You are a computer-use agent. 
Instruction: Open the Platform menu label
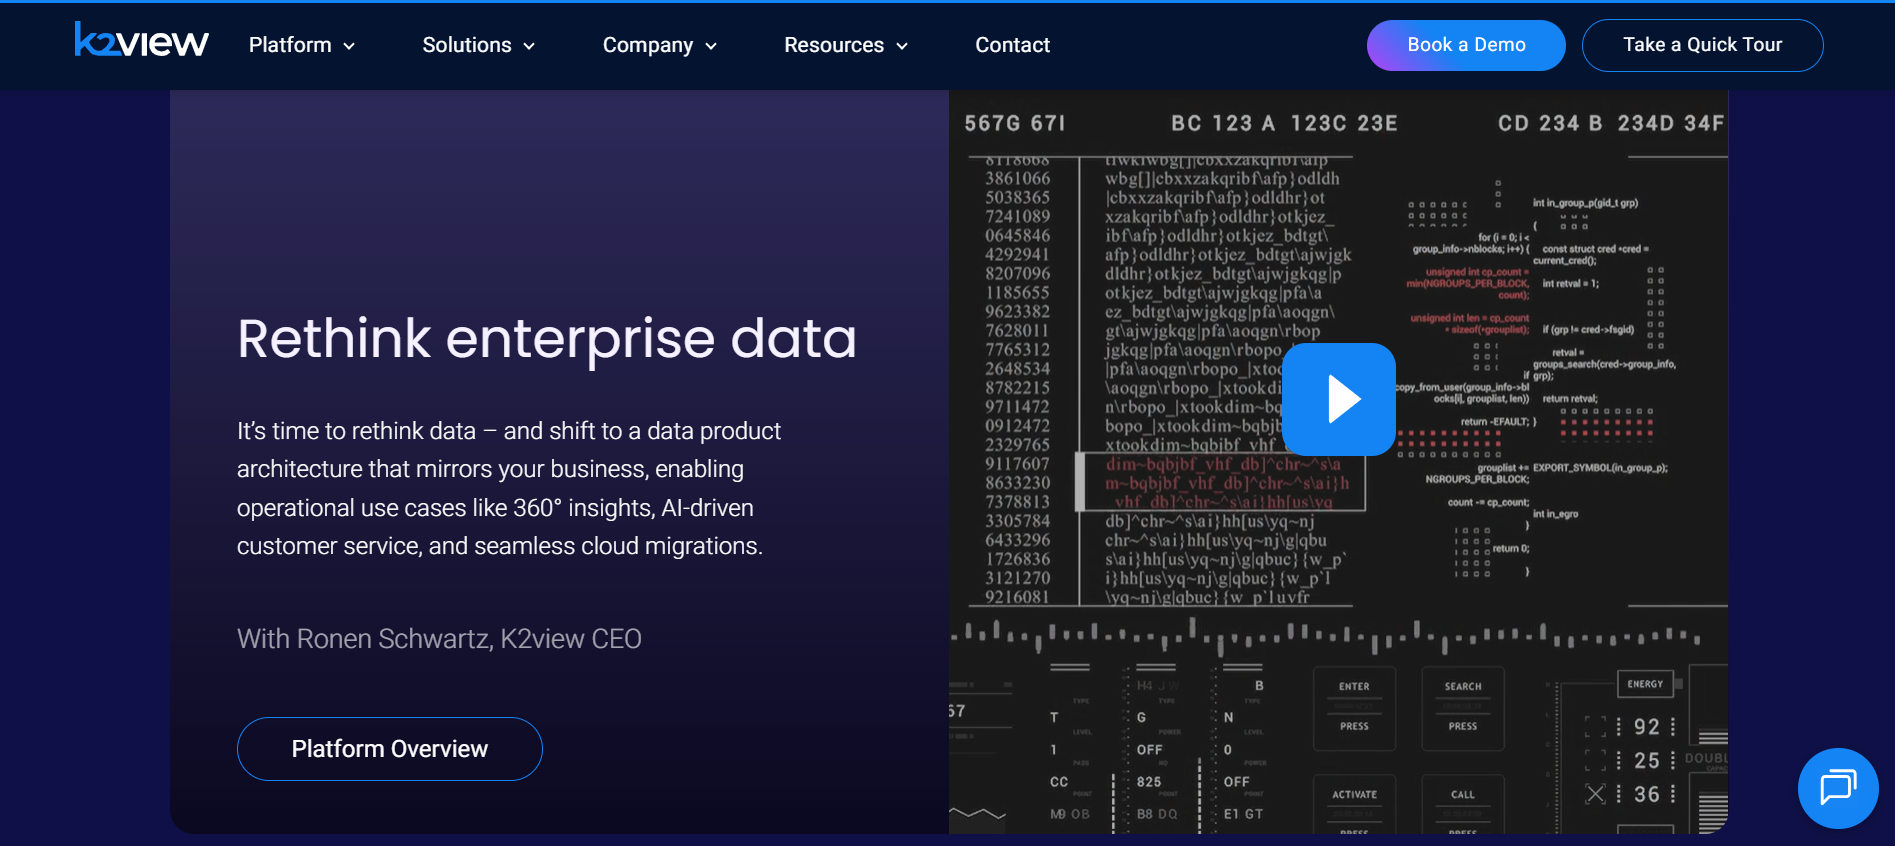click(290, 45)
